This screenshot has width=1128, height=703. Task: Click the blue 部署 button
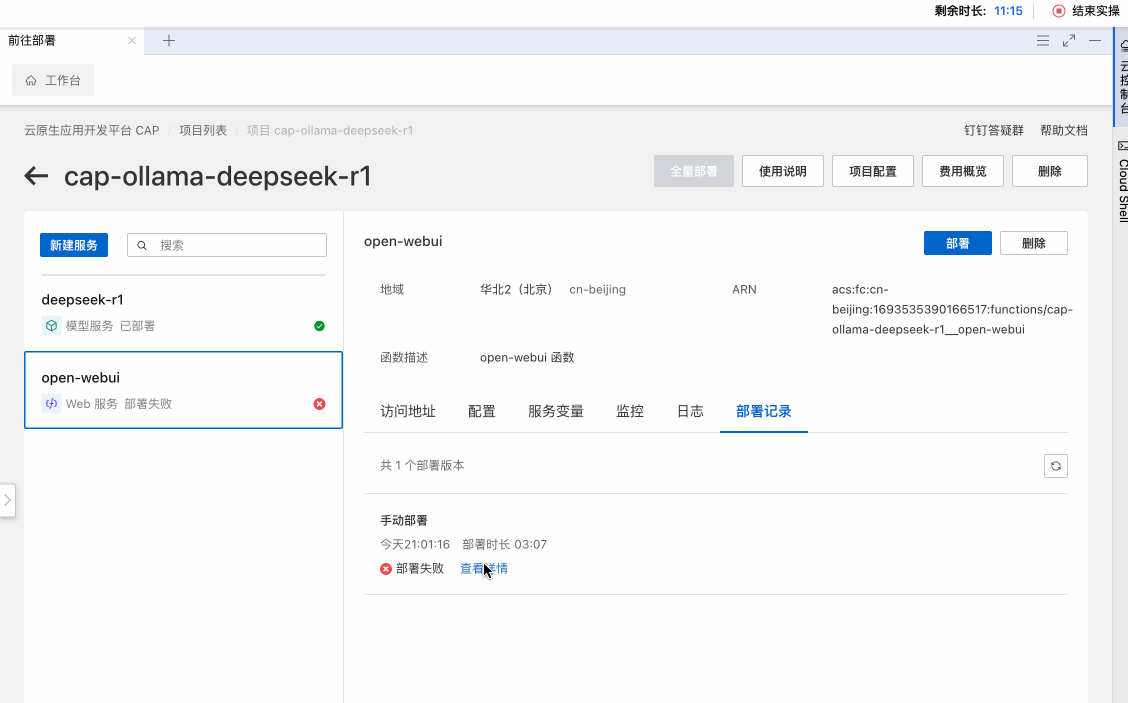958,243
